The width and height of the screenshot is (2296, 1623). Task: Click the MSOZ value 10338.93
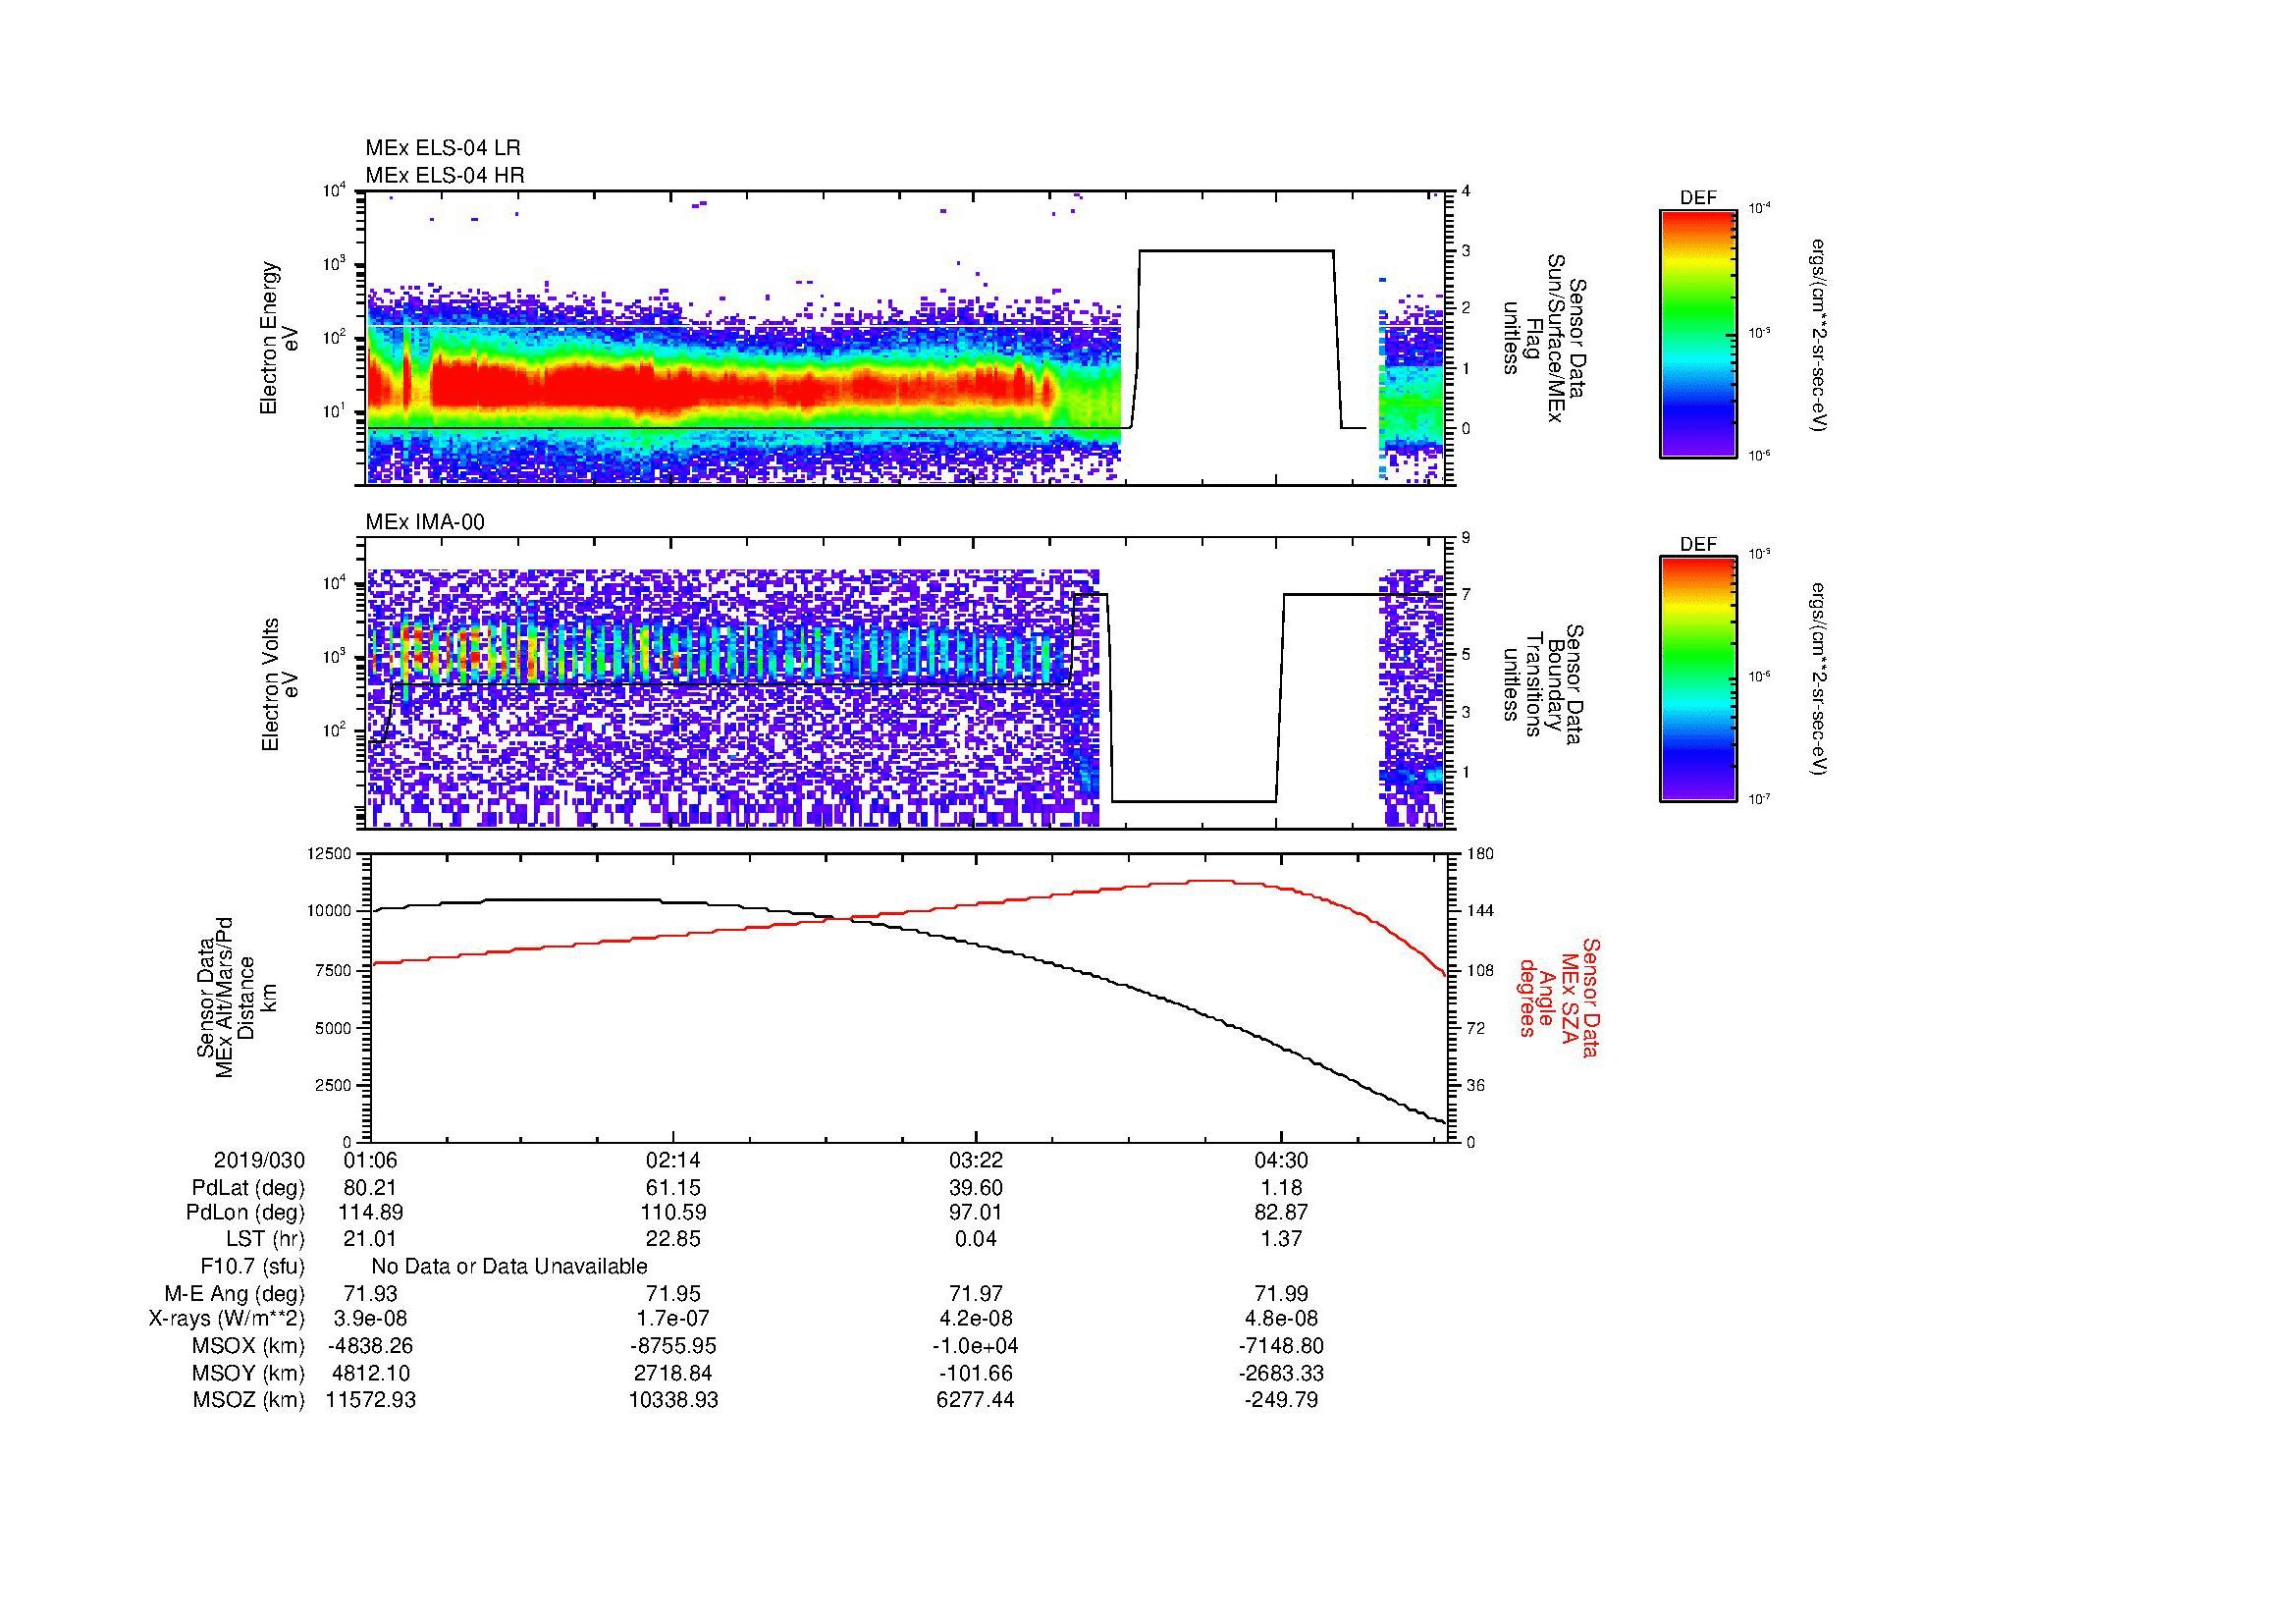(x=674, y=1400)
